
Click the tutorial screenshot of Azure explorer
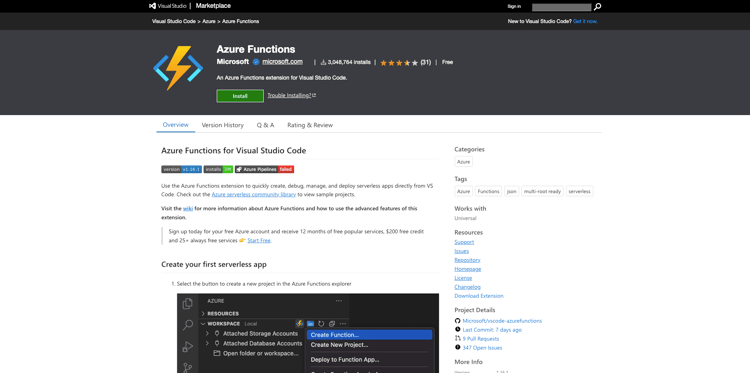[x=308, y=333]
